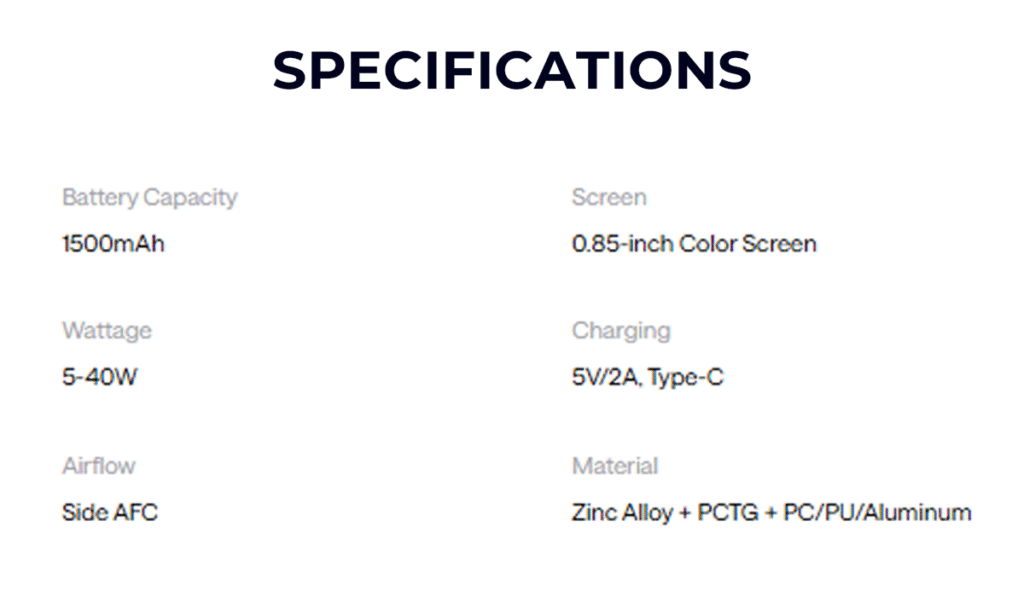This screenshot has height=614, width=1024.
Task: Select the Screen label
Action: coord(609,197)
